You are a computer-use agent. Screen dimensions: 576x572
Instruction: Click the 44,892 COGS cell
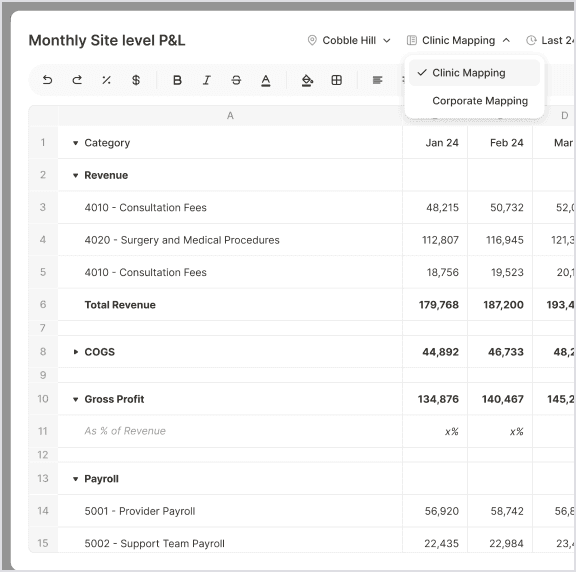click(435, 352)
